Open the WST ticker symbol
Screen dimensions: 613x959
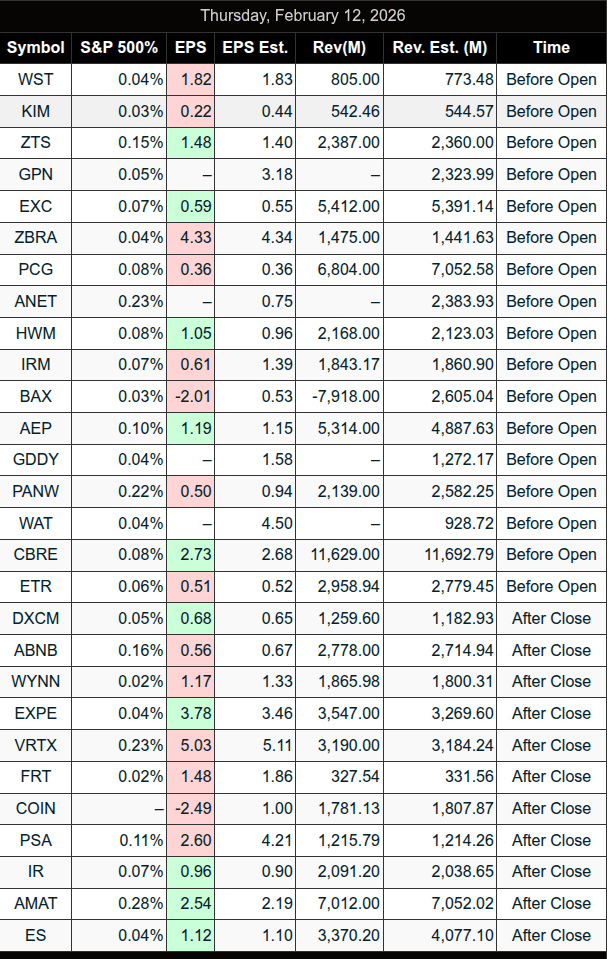pos(36,79)
